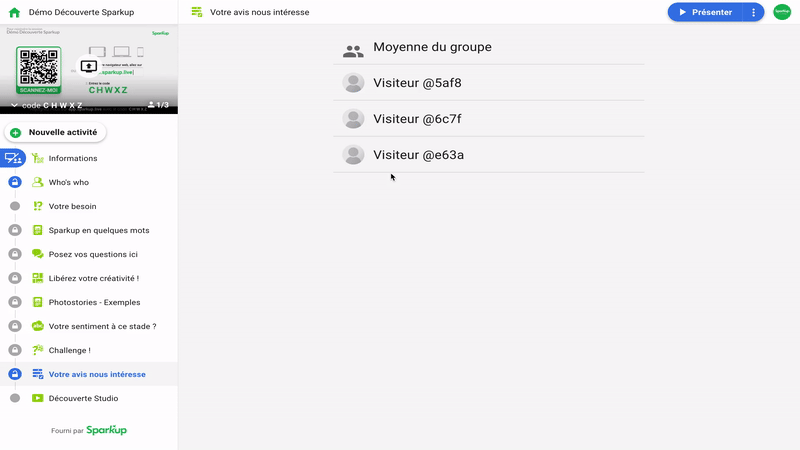Select the Moyenne du groupe row
This screenshot has width=800, height=450.
(489, 47)
